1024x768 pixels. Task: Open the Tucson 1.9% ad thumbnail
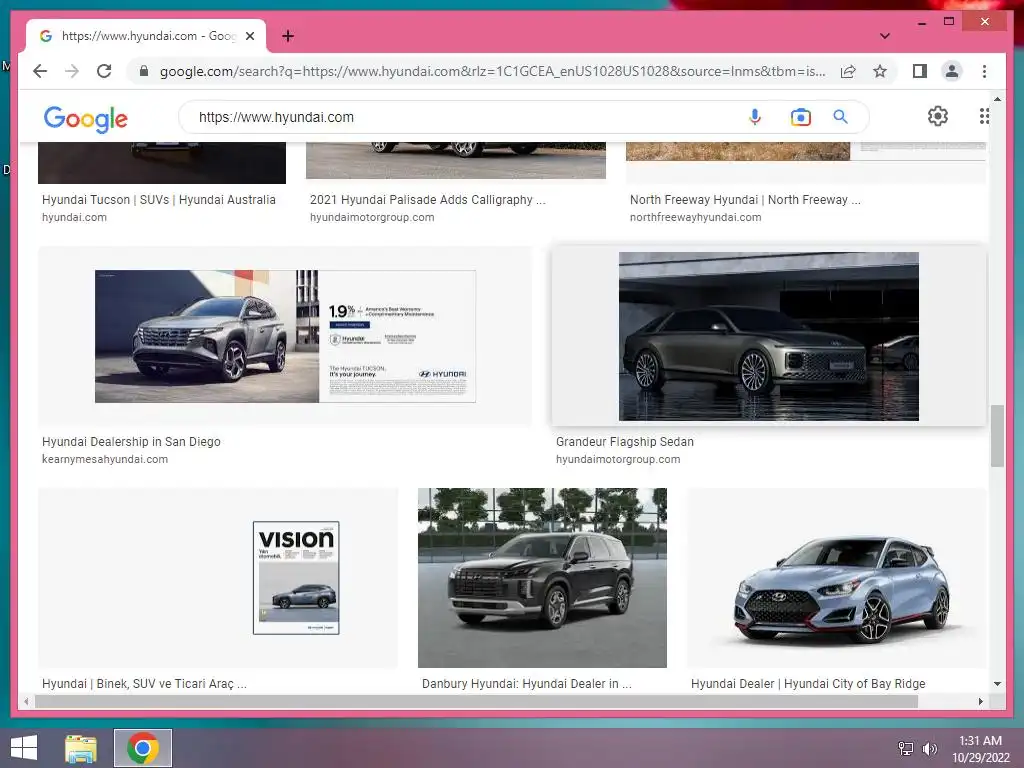(x=285, y=336)
